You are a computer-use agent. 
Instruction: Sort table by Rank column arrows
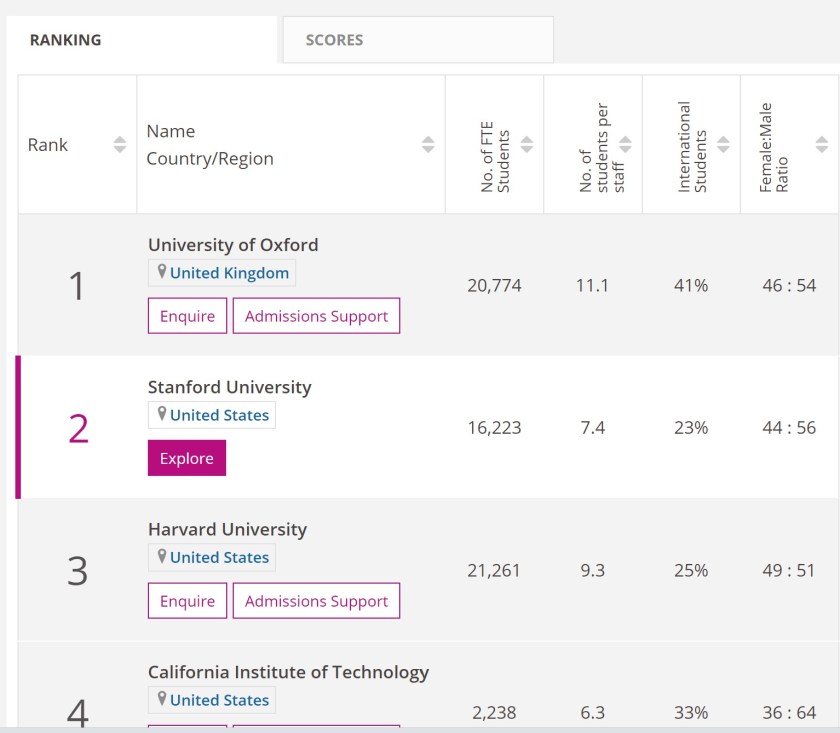pyautogui.click(x=120, y=145)
